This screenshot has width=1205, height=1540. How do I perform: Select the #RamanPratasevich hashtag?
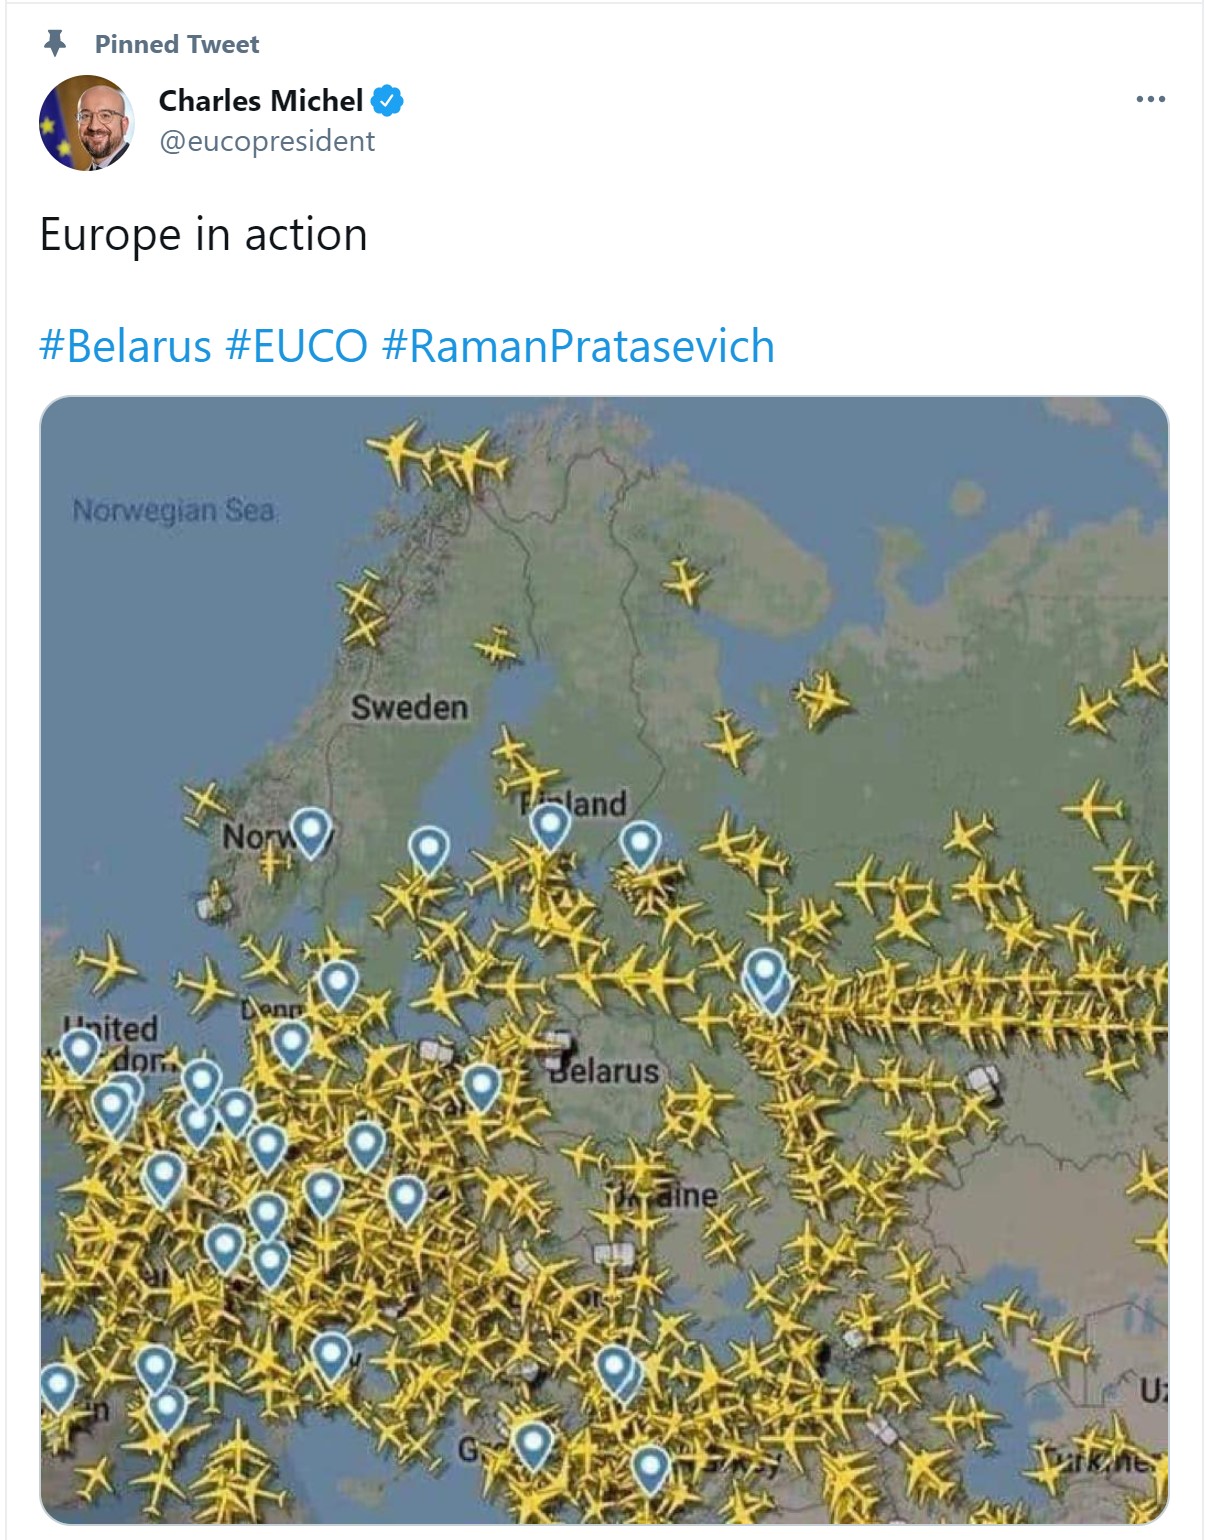(x=578, y=346)
